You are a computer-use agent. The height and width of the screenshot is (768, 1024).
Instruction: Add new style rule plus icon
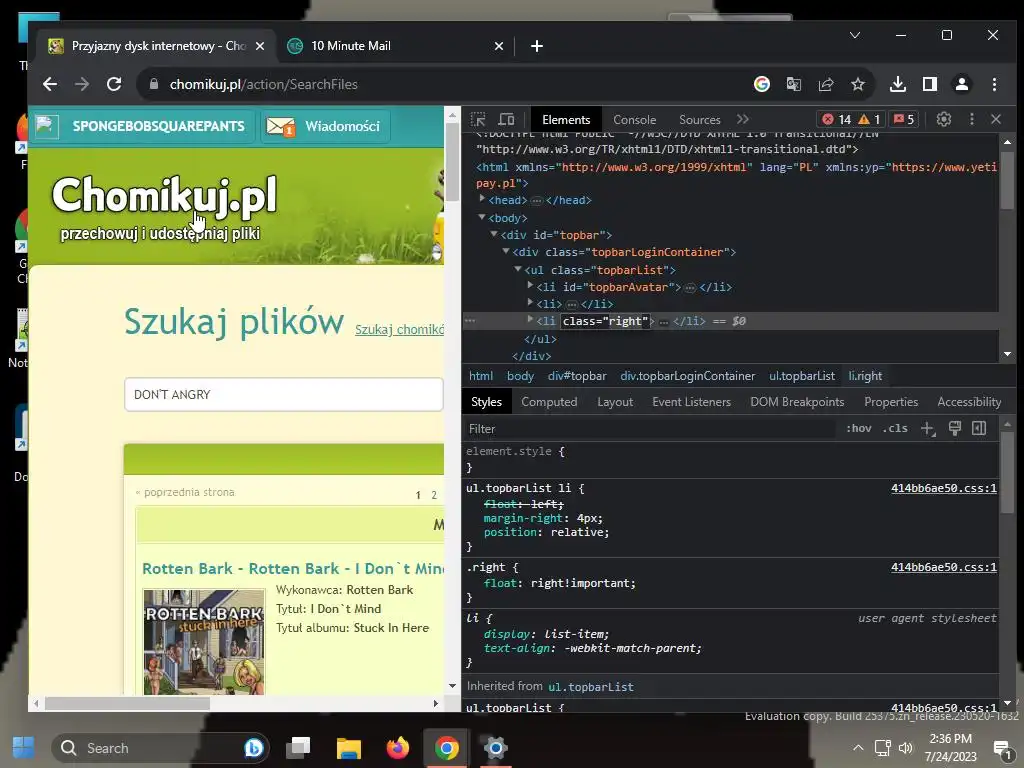pyautogui.click(x=928, y=428)
